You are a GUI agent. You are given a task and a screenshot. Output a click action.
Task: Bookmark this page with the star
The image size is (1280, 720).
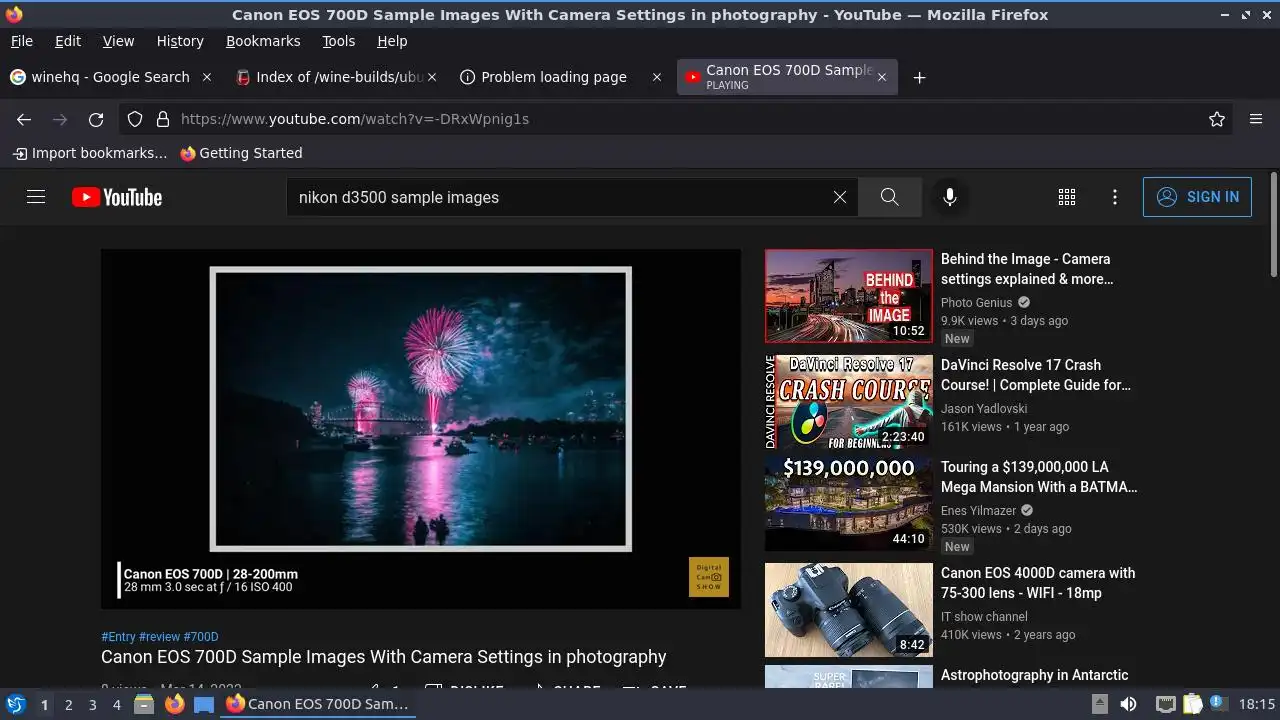coord(1217,119)
